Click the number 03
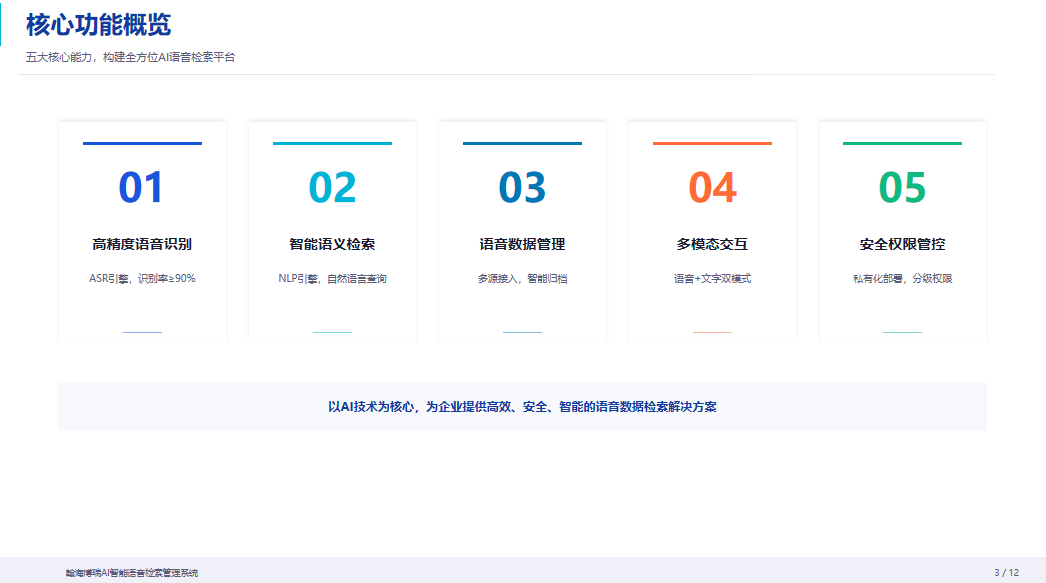1046x583 pixels. [522, 187]
